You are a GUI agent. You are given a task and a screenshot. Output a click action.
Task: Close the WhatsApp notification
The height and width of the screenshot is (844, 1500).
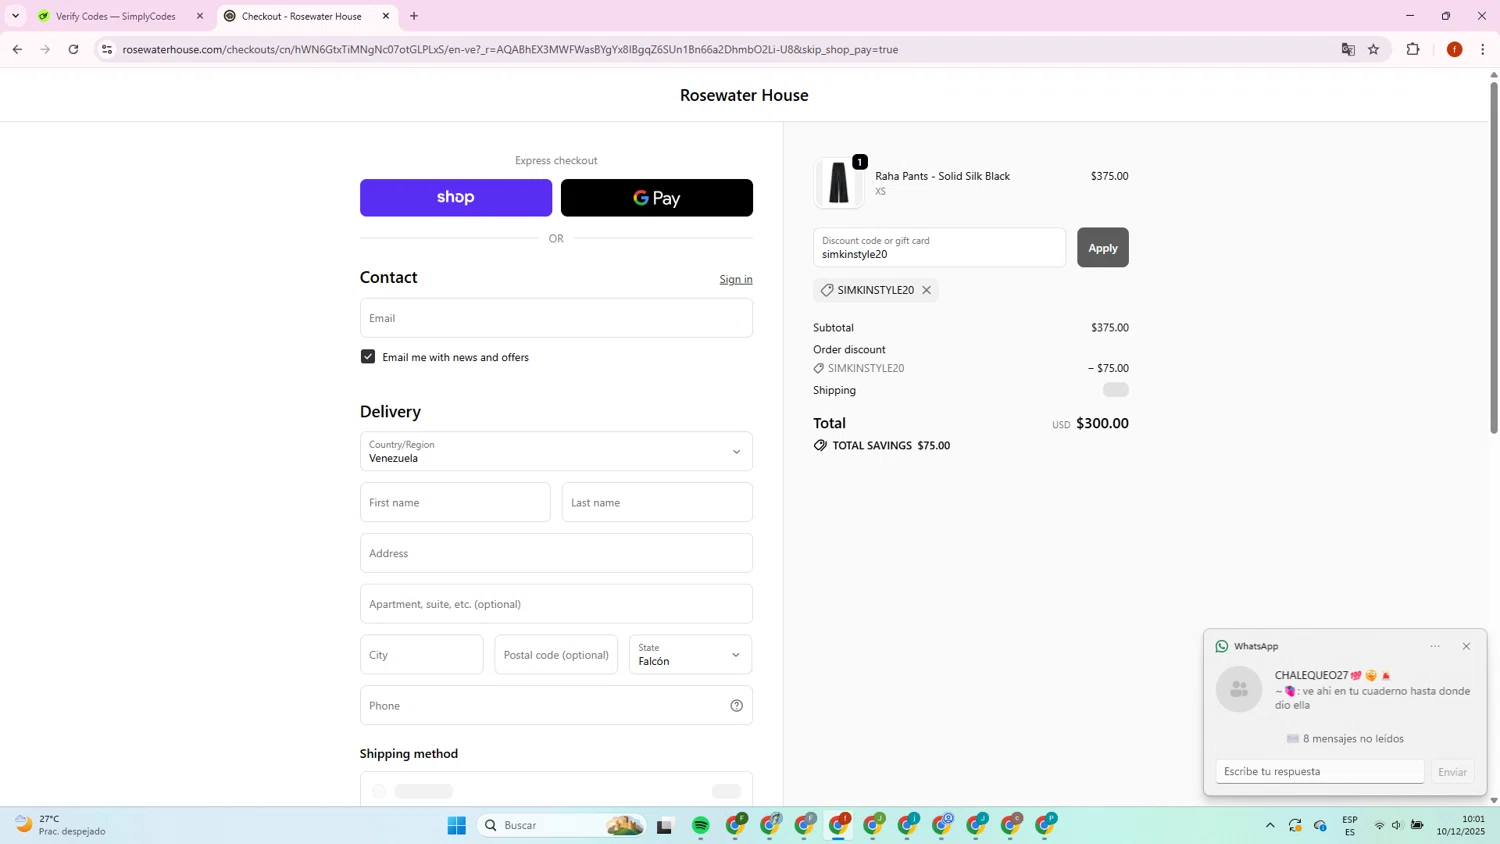point(1466,646)
